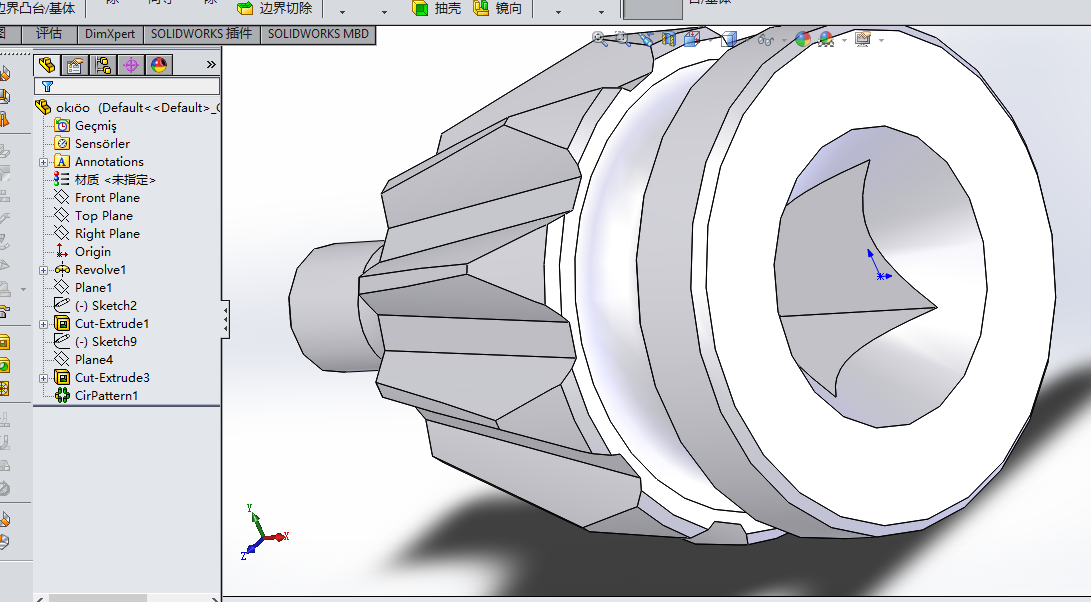Open the View Orientation dropdown arrow
The image size is (1091, 602).
pyautogui.click(x=710, y=40)
